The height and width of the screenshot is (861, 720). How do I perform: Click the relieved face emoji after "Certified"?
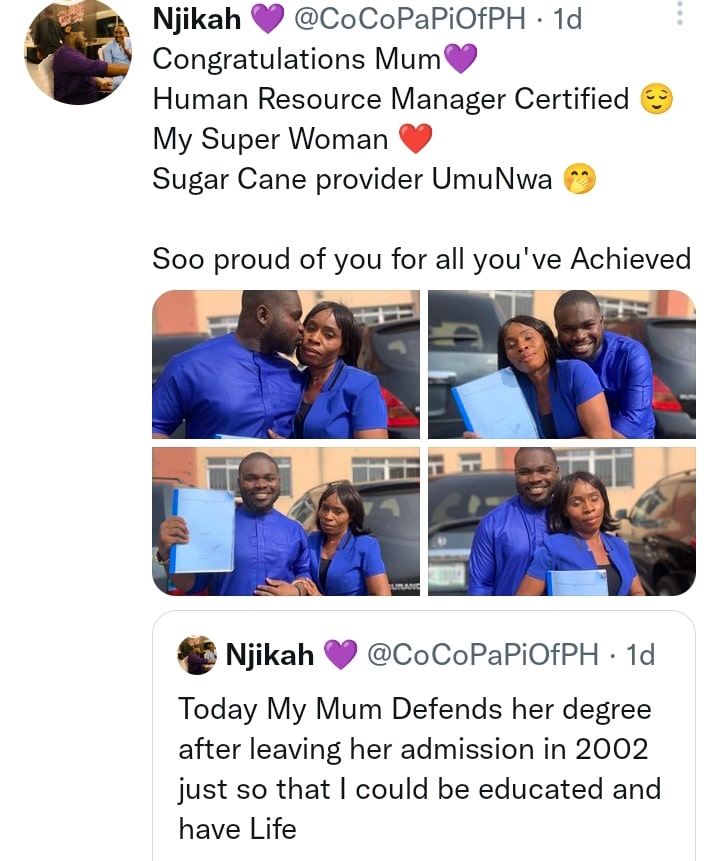[x=657, y=99]
